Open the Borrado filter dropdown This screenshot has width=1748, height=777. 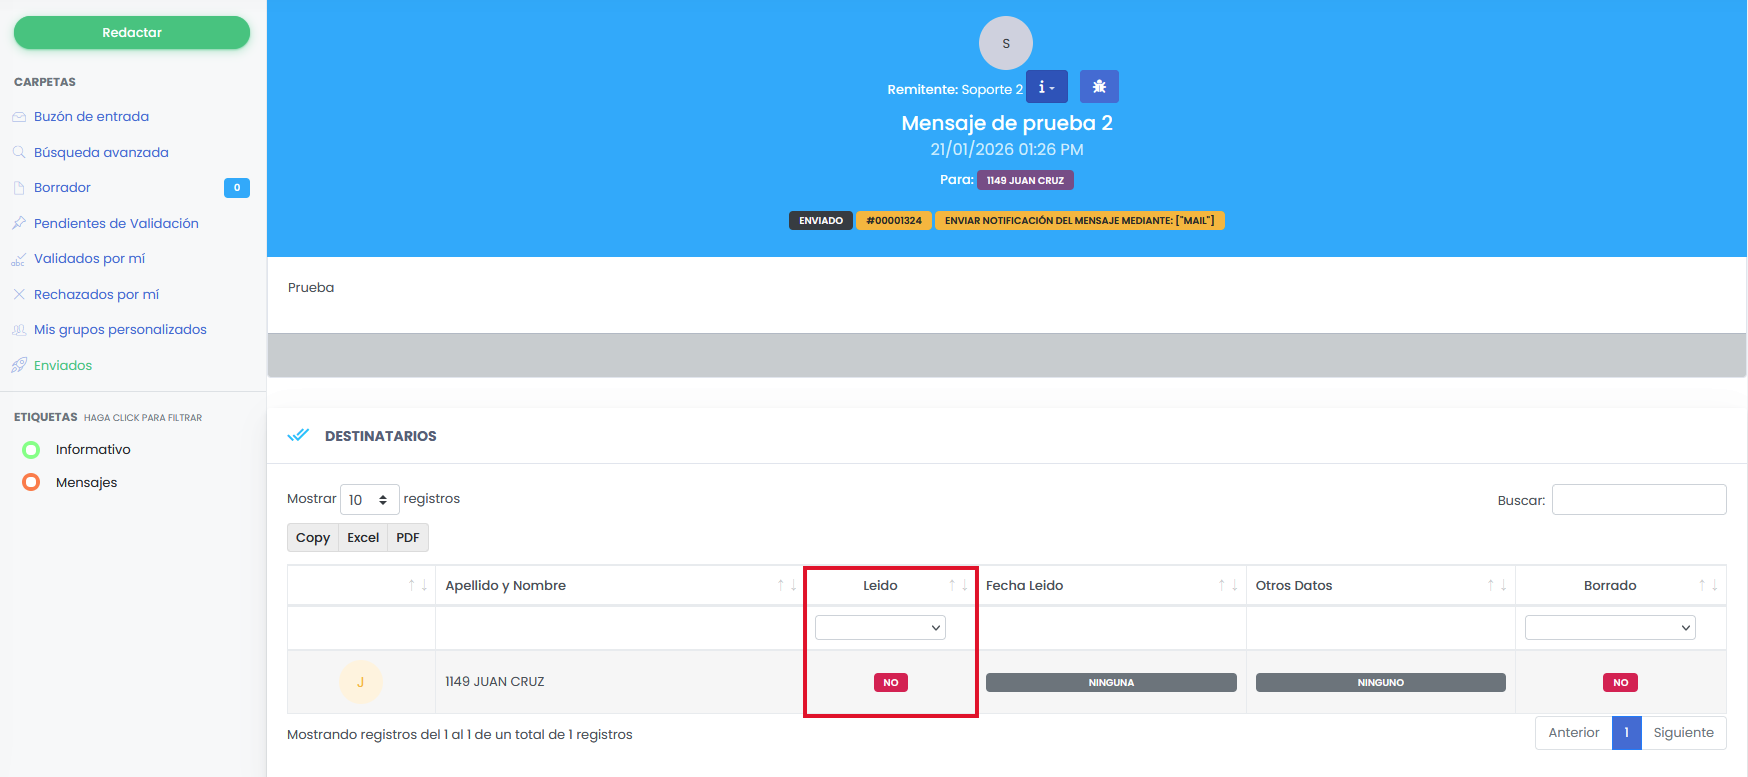(1610, 628)
